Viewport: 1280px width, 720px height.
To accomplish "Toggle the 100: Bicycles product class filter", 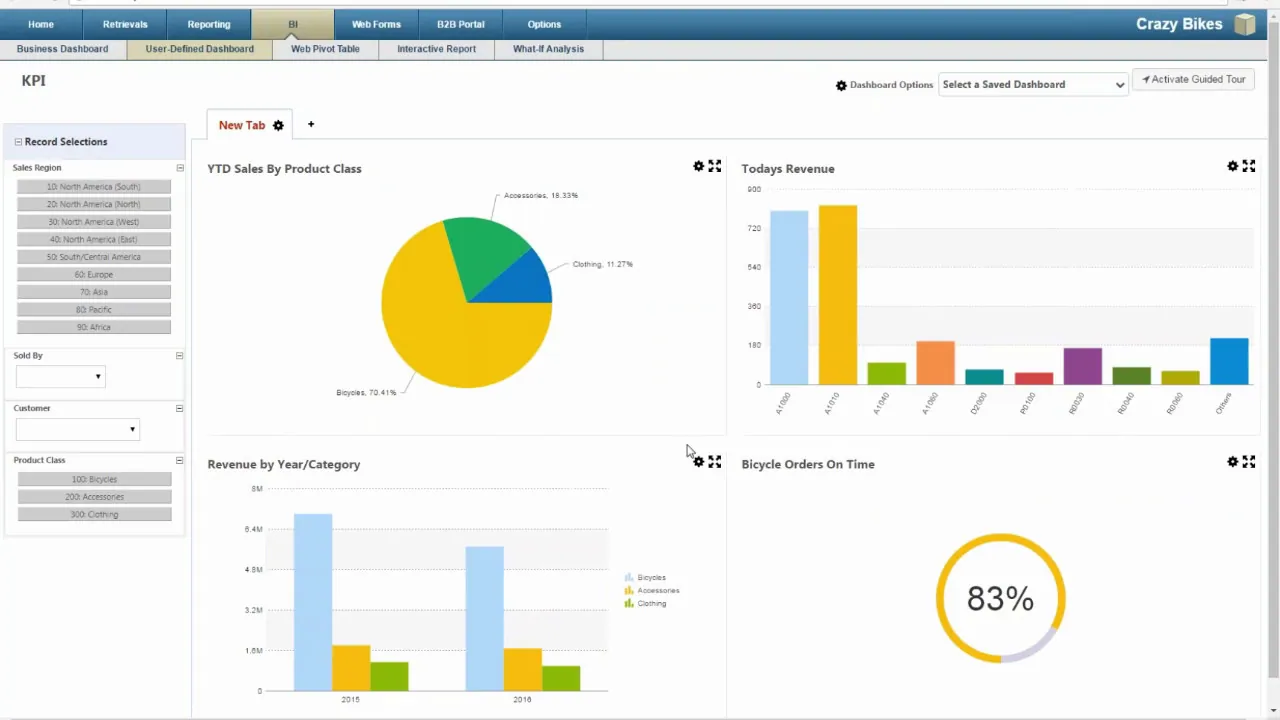I will point(94,479).
